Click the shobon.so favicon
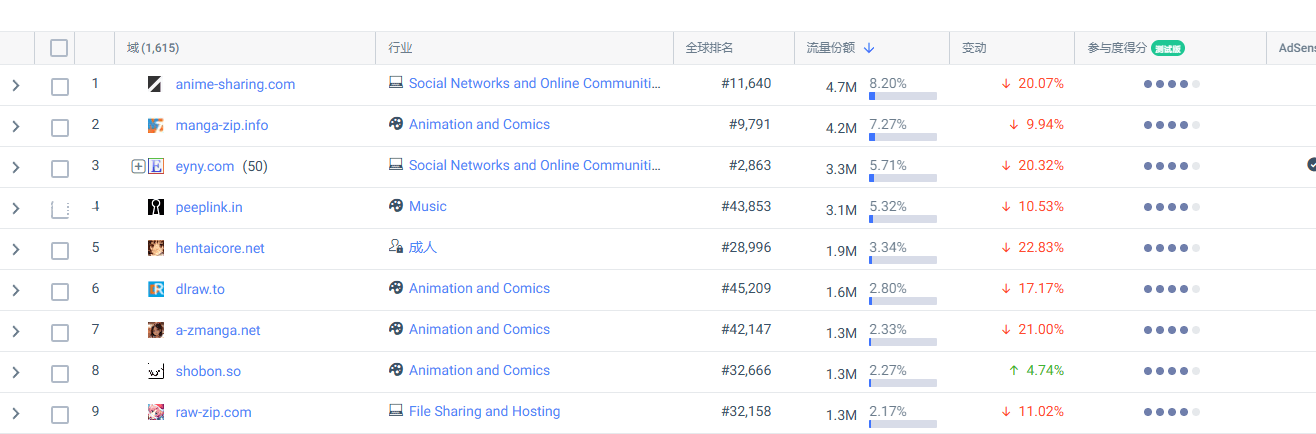Image resolution: width=1316 pixels, height=434 pixels. coord(155,371)
